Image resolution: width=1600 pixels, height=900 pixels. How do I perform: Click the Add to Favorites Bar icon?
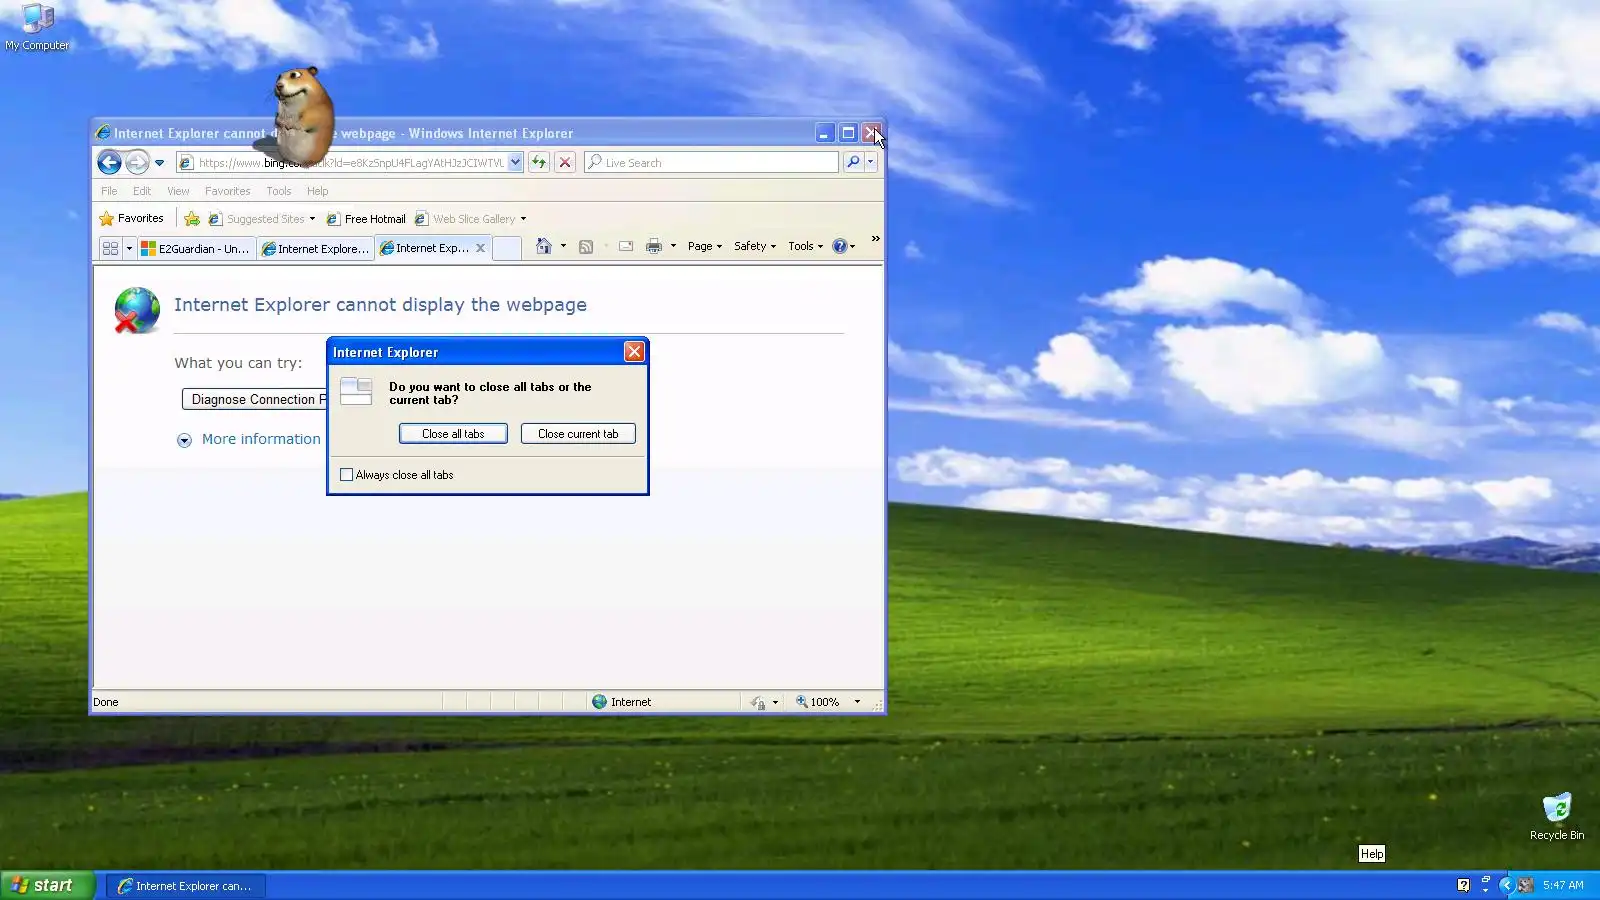192,219
